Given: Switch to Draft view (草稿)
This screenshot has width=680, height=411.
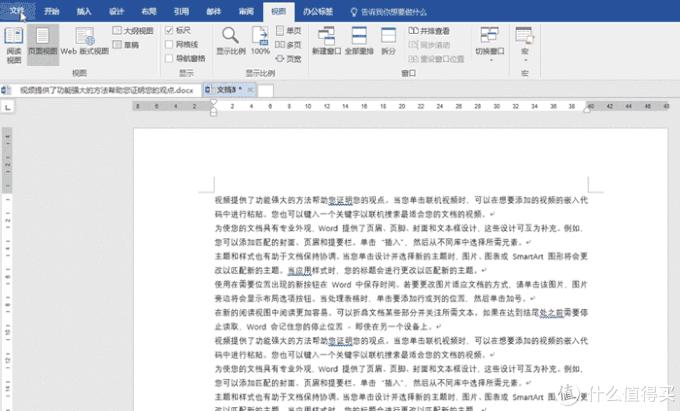Looking at the screenshot, I should (126, 44).
